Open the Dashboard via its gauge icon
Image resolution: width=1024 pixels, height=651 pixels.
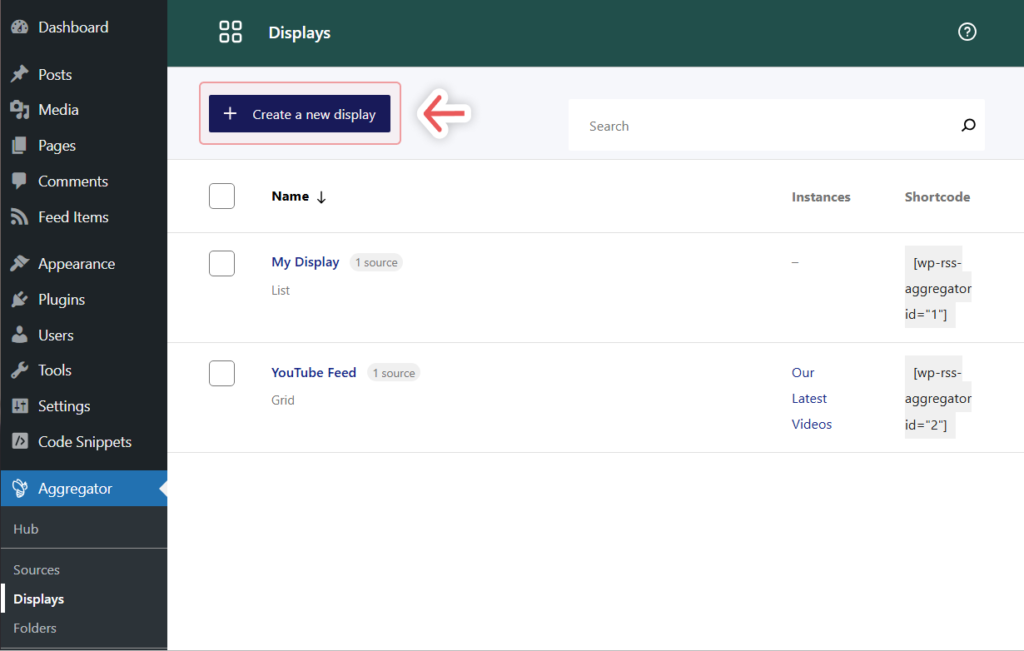pos(22,27)
